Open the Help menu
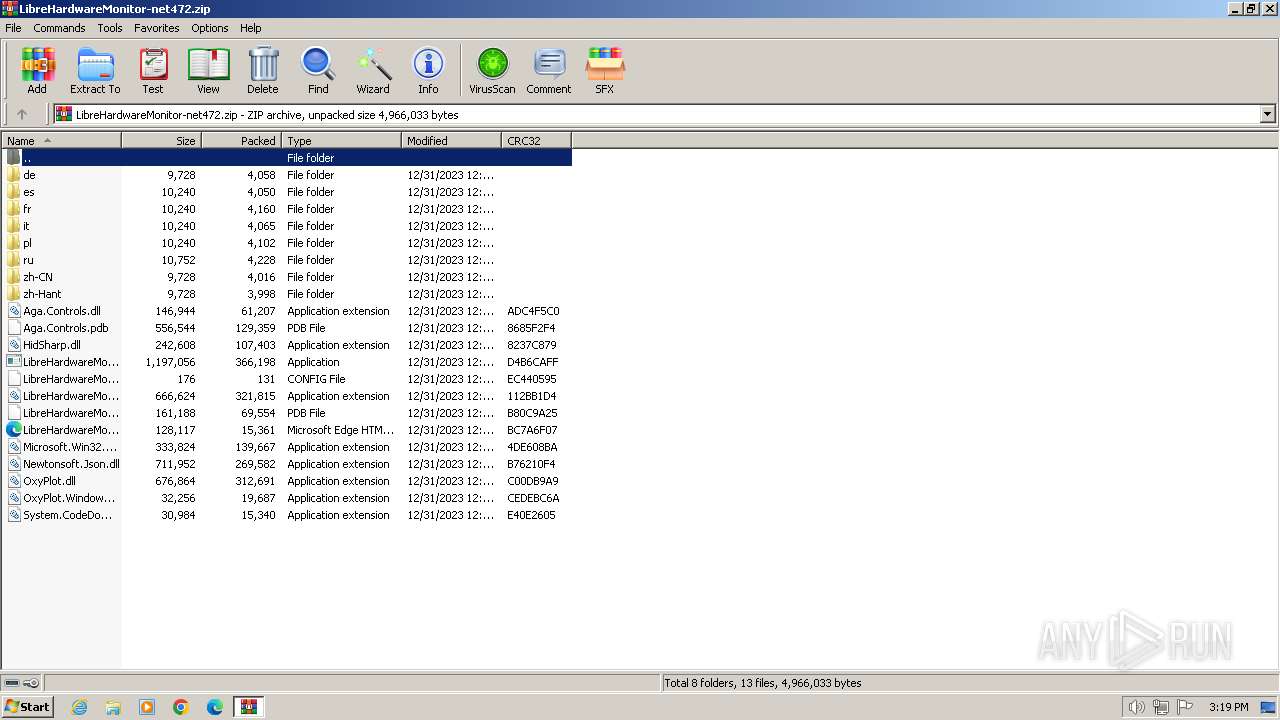1280x720 pixels. click(251, 28)
